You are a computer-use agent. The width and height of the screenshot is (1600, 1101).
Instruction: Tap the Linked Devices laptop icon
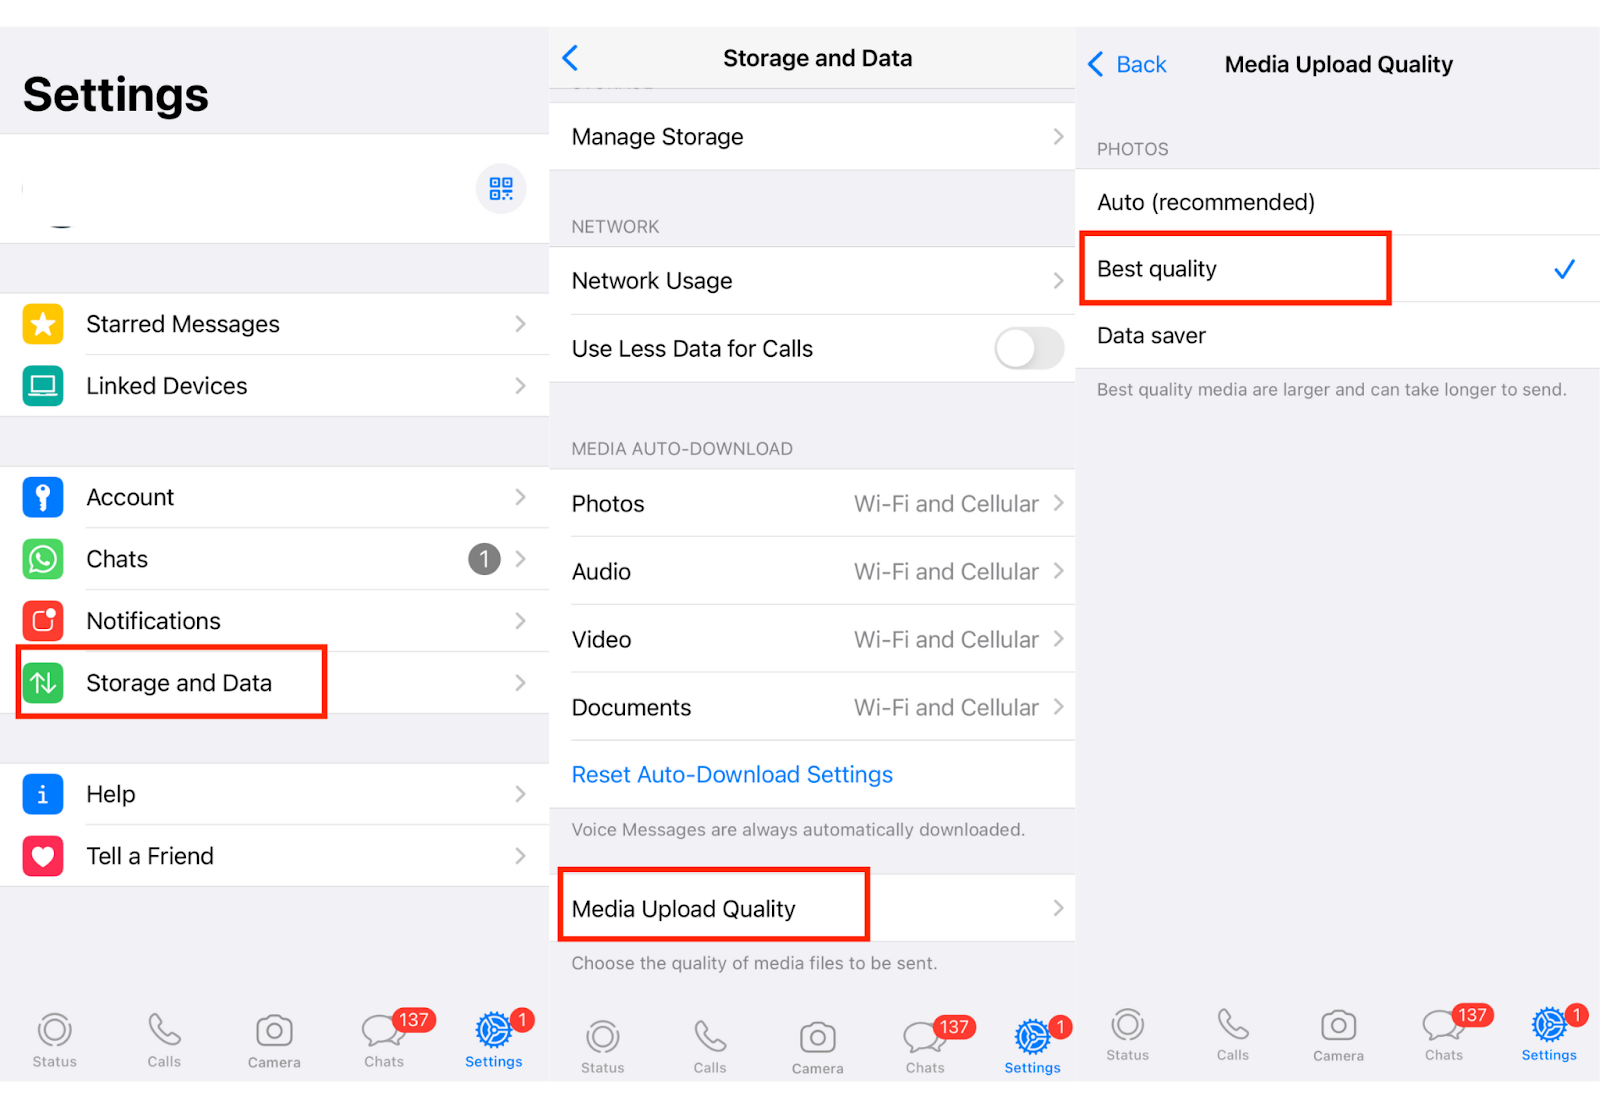click(x=43, y=386)
